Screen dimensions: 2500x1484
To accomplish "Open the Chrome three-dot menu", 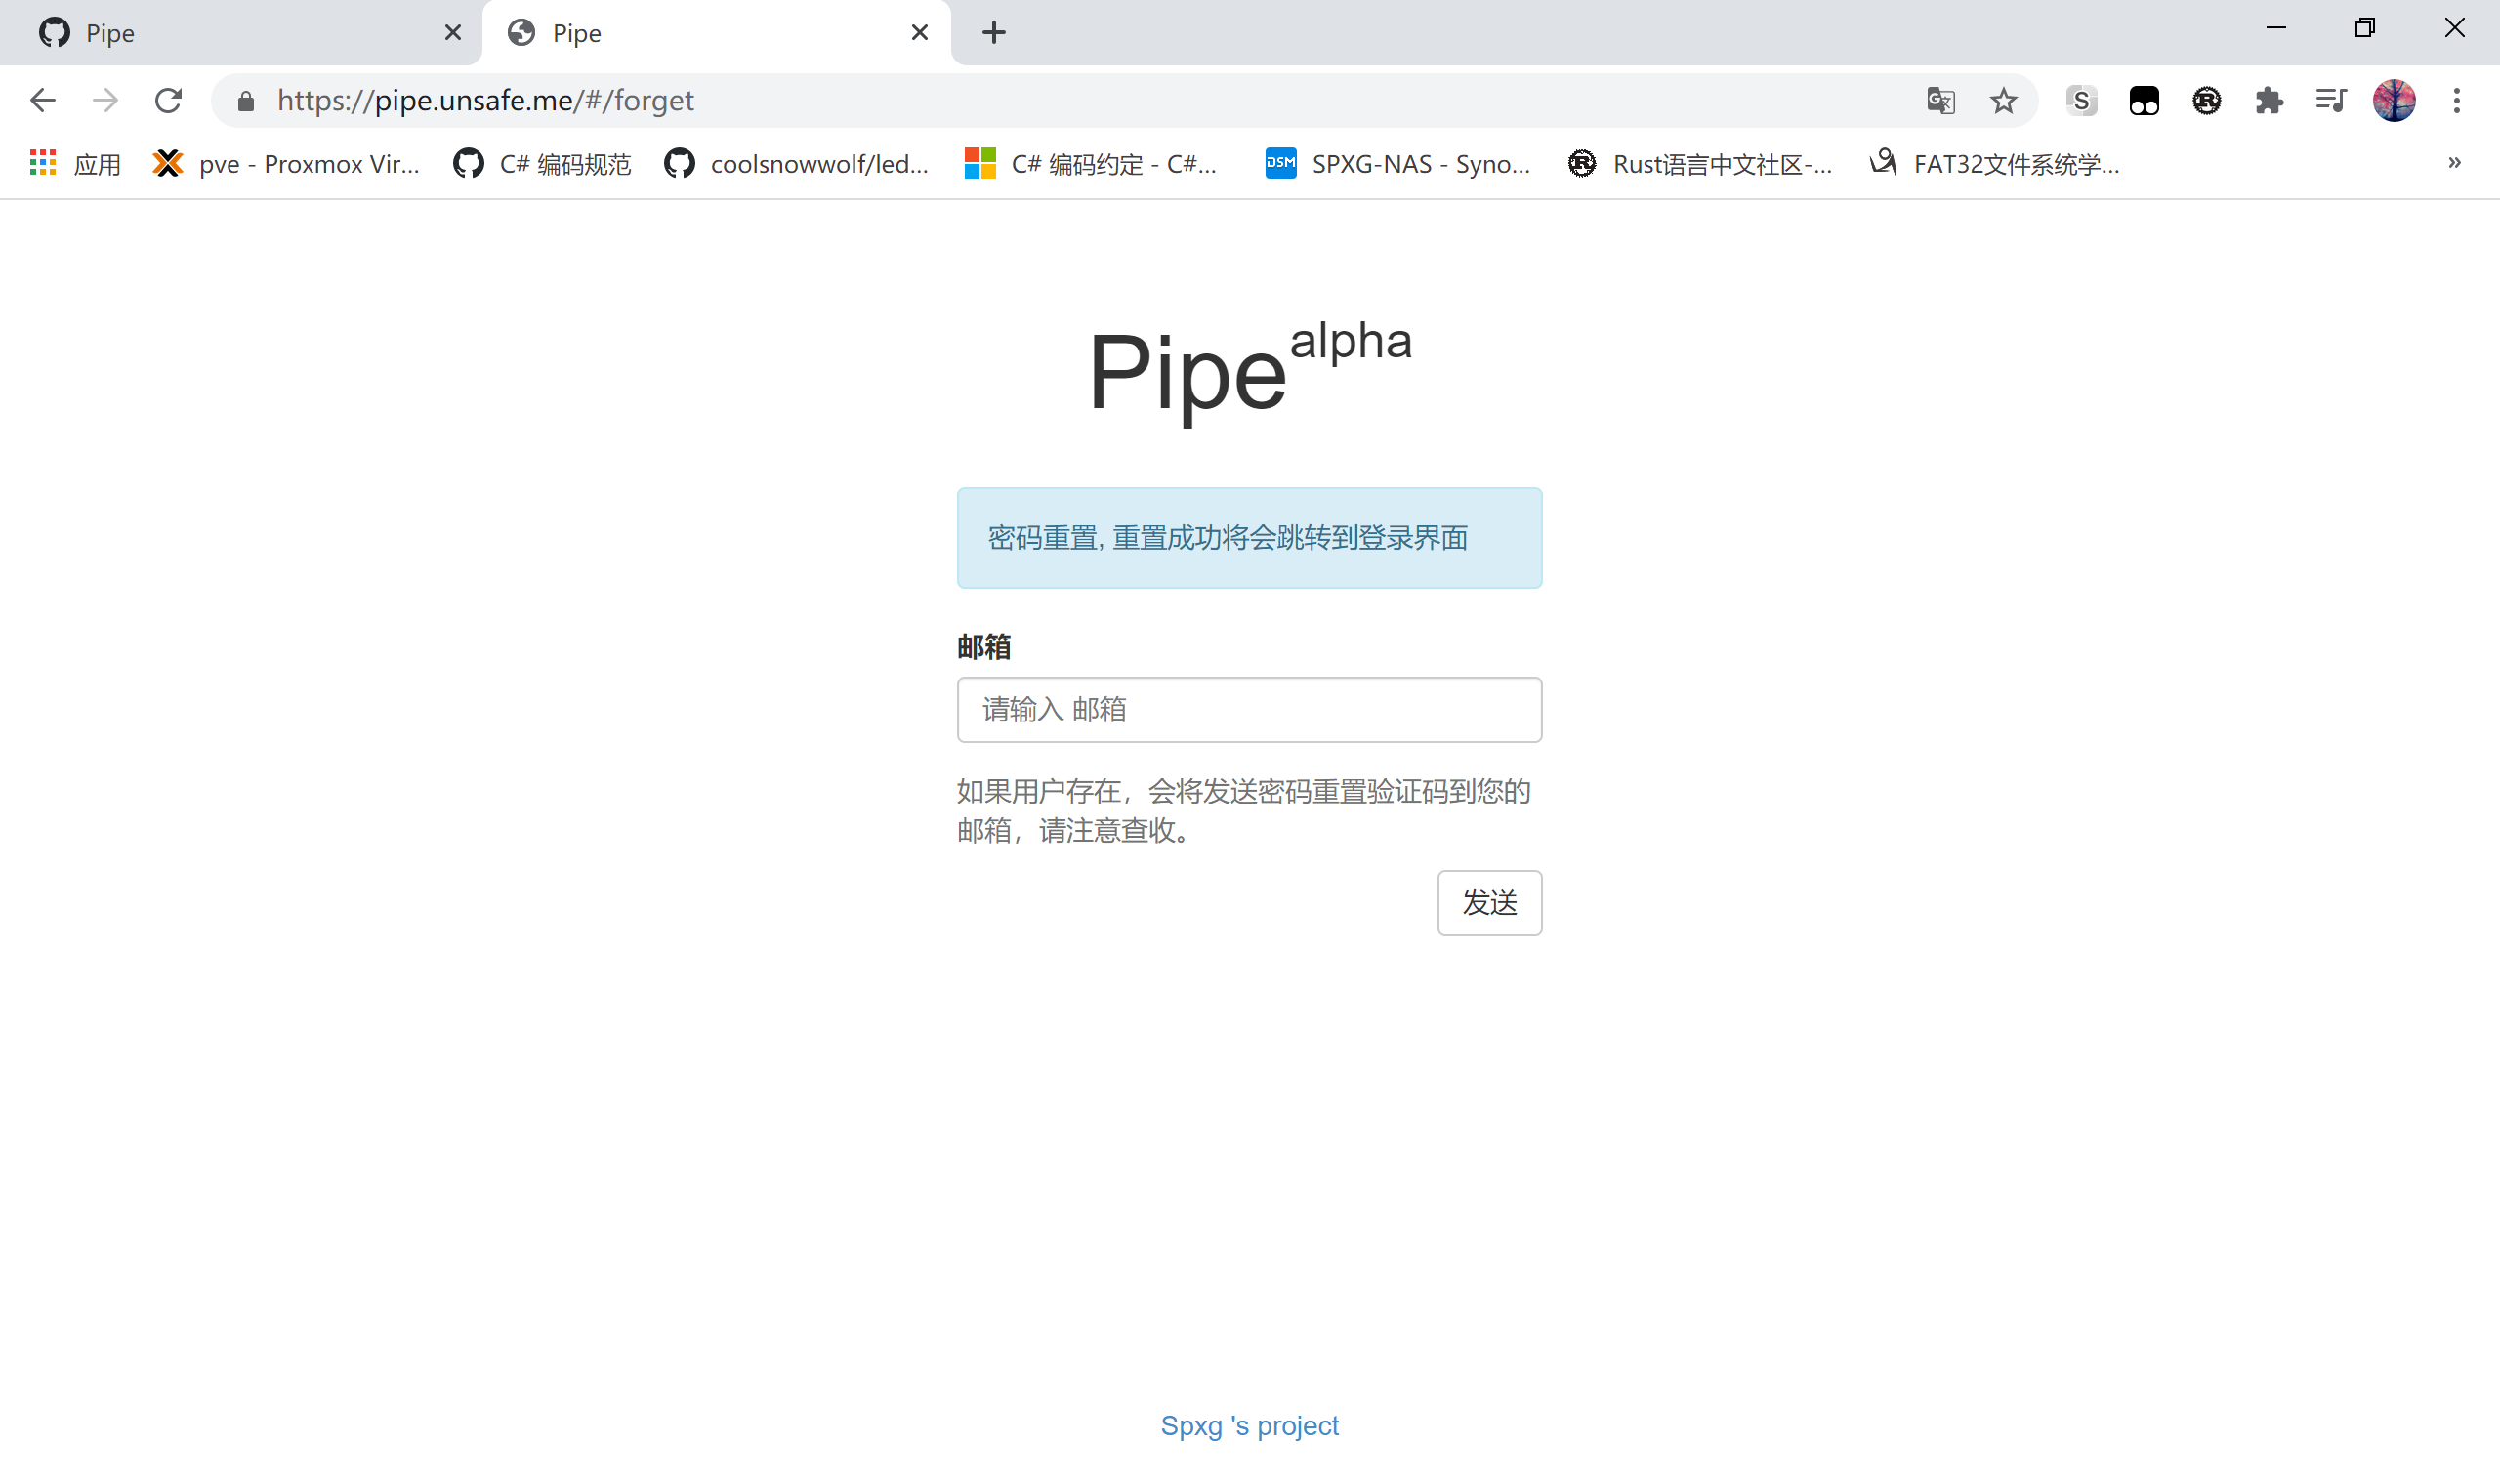I will [2456, 100].
